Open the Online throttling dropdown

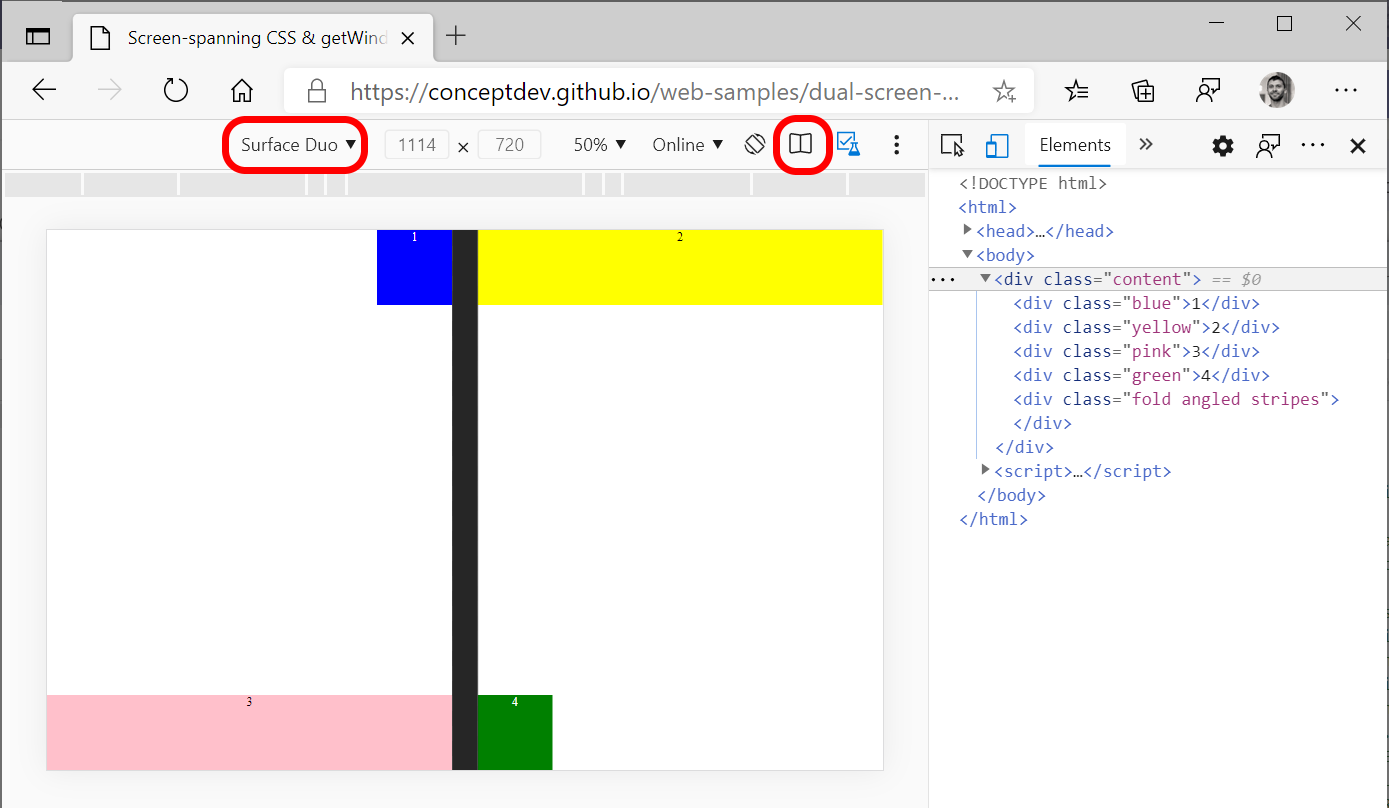tap(687, 145)
